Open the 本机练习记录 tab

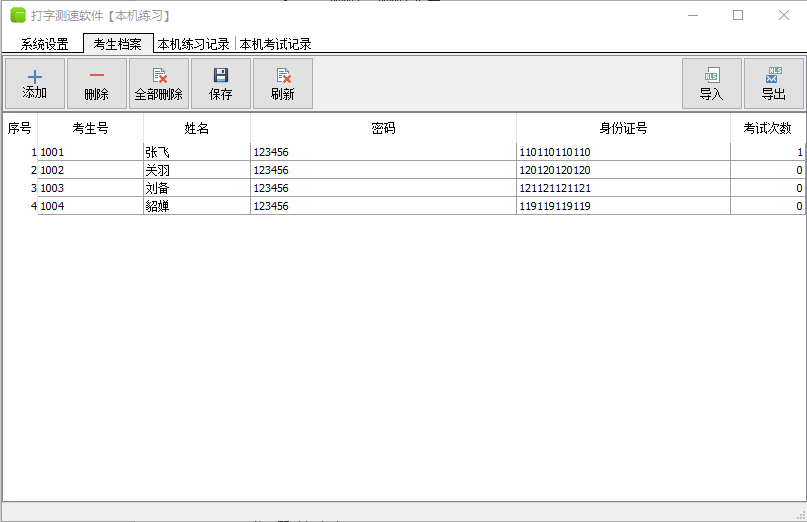coord(194,44)
